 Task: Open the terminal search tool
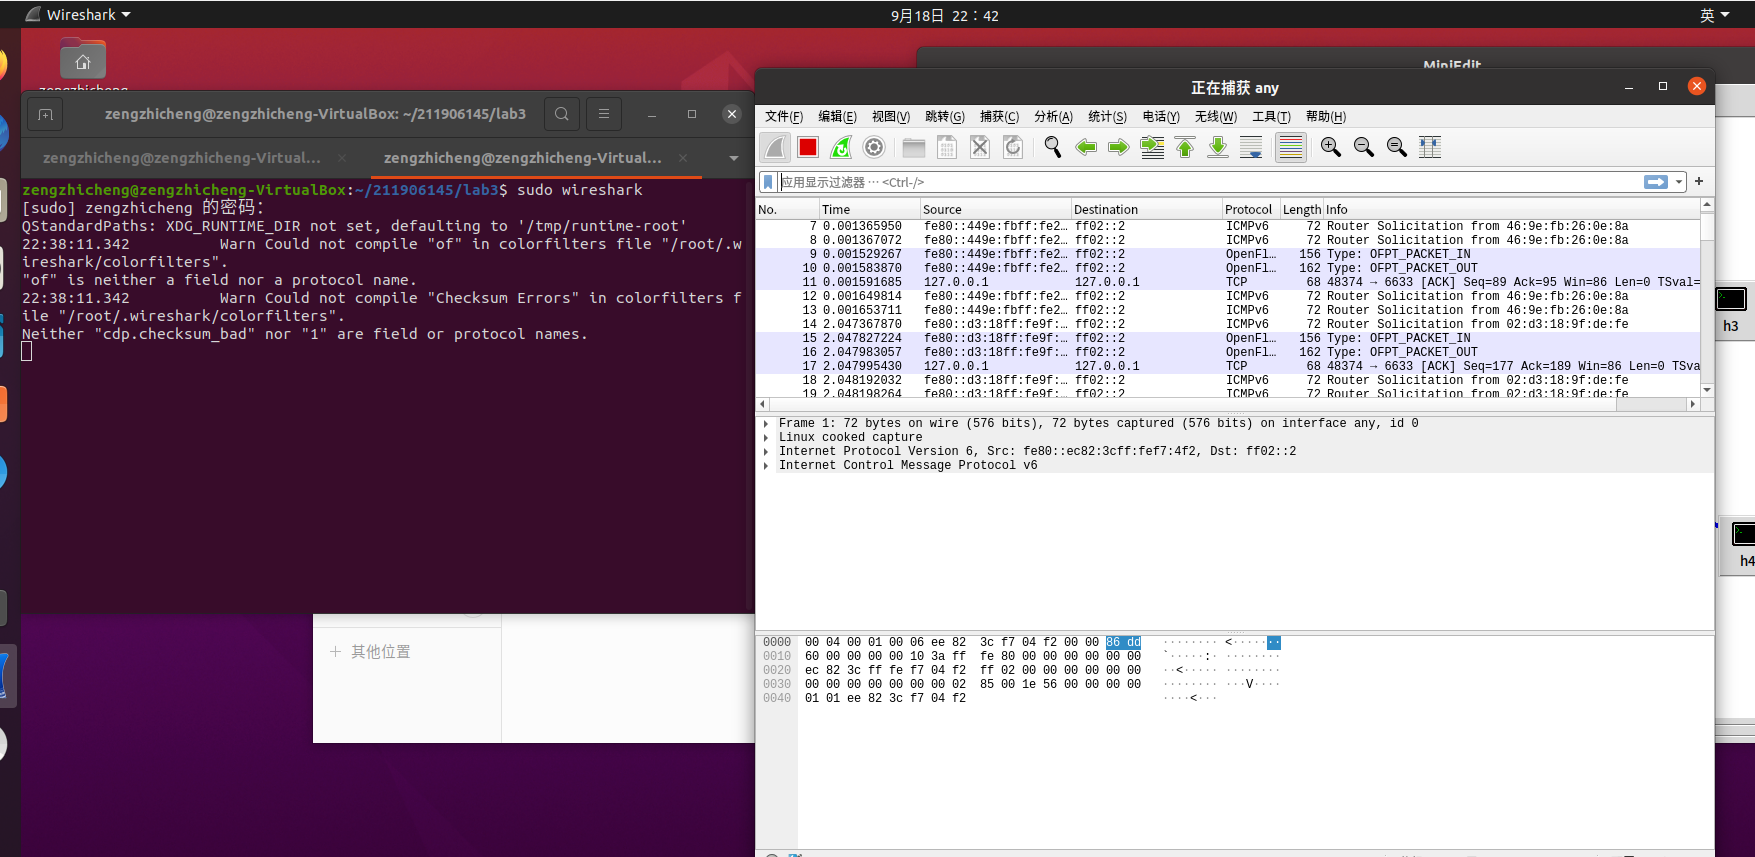pos(562,114)
